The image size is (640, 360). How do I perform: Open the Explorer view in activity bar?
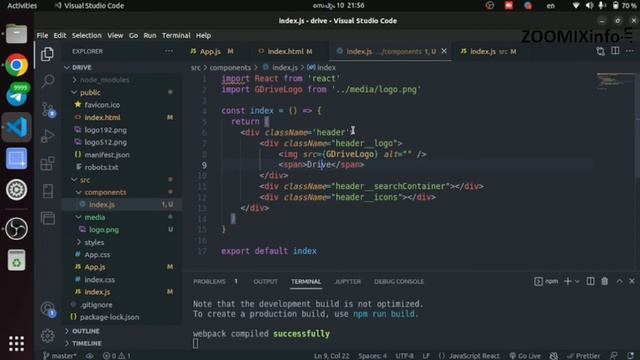(47, 54)
